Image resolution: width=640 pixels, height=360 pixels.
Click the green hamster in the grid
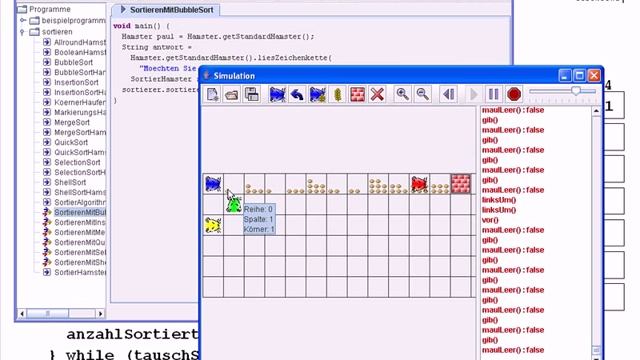click(x=234, y=204)
